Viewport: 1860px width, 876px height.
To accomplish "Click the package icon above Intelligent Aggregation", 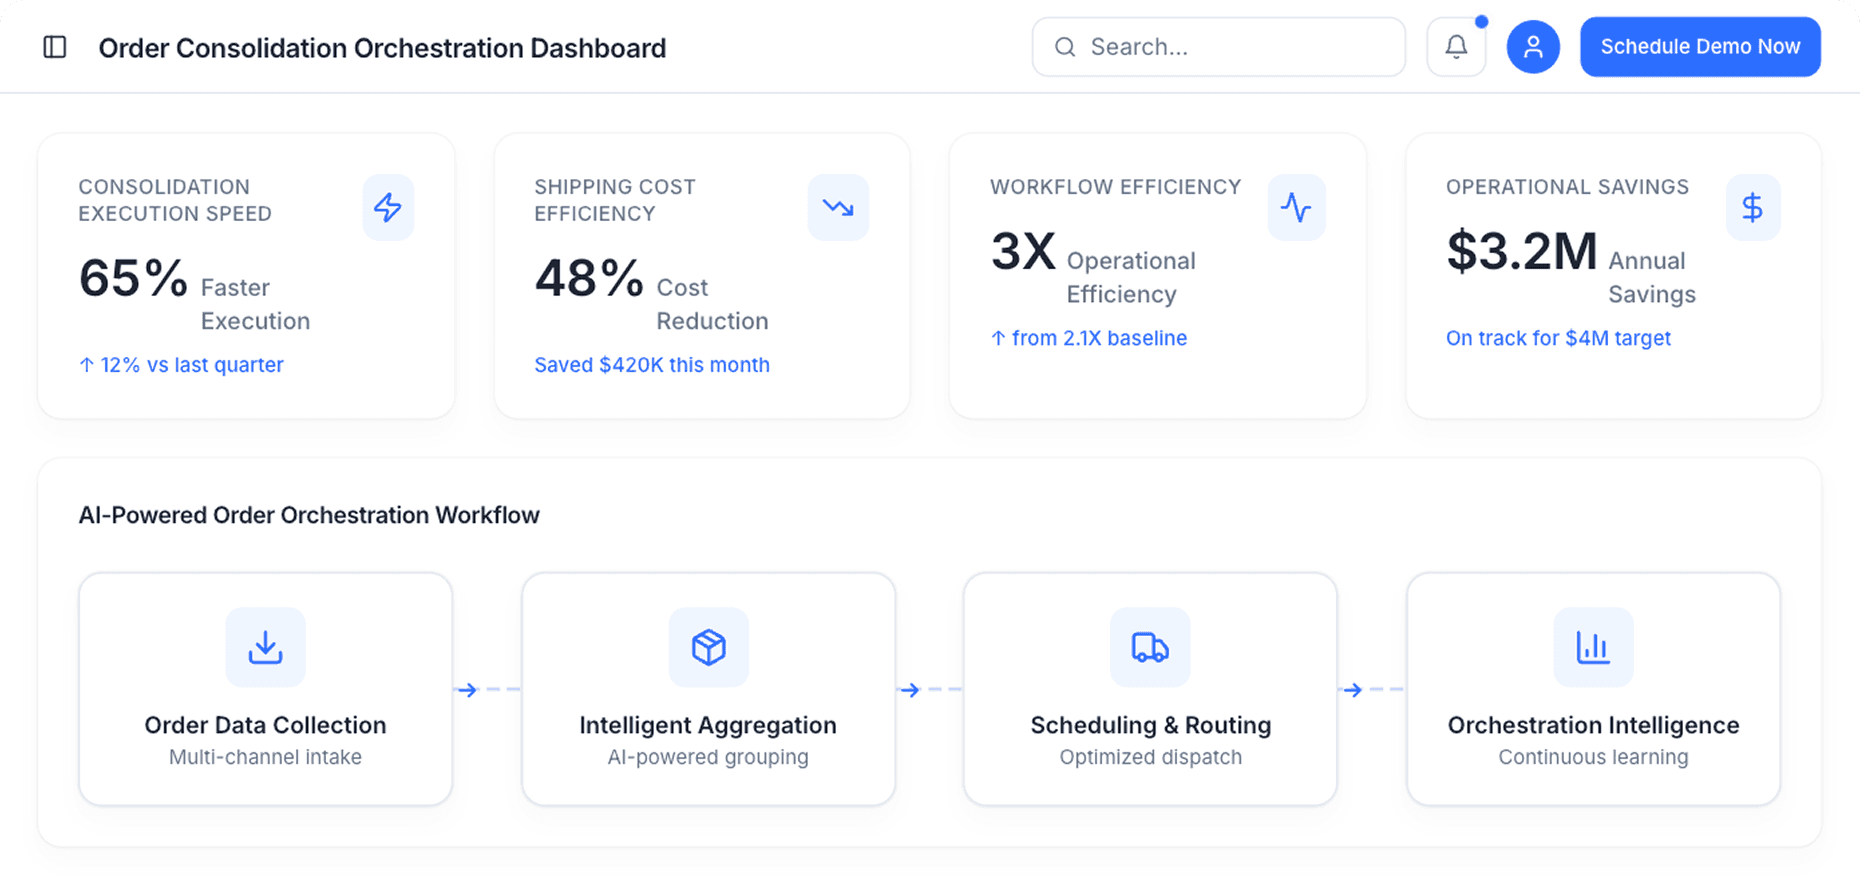I will point(708,647).
